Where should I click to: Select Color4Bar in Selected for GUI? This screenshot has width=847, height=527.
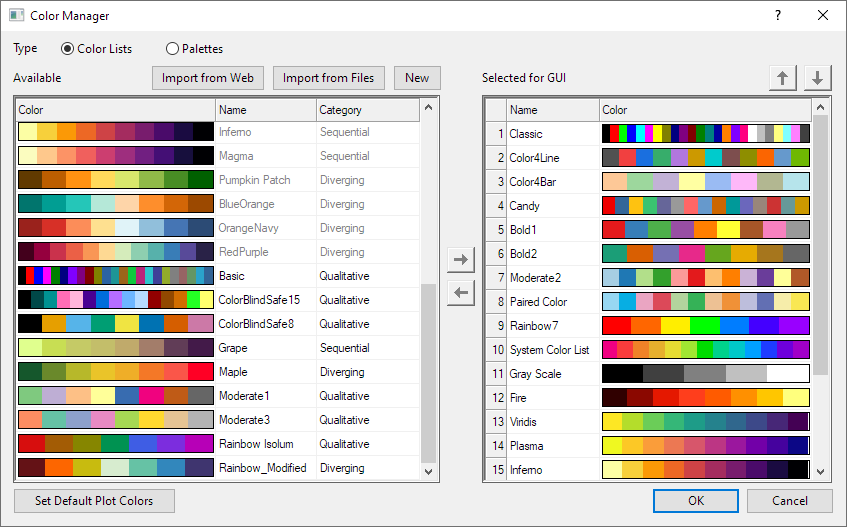pyautogui.click(x=533, y=181)
